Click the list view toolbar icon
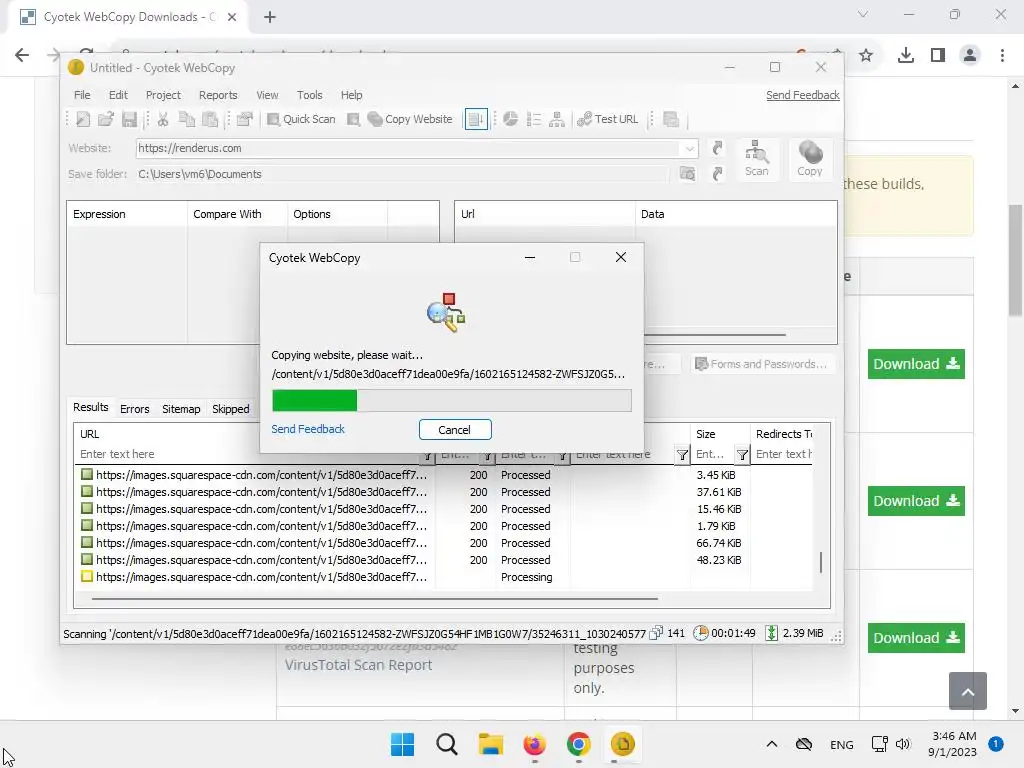Image resolution: width=1024 pixels, height=768 pixels. coord(534,119)
